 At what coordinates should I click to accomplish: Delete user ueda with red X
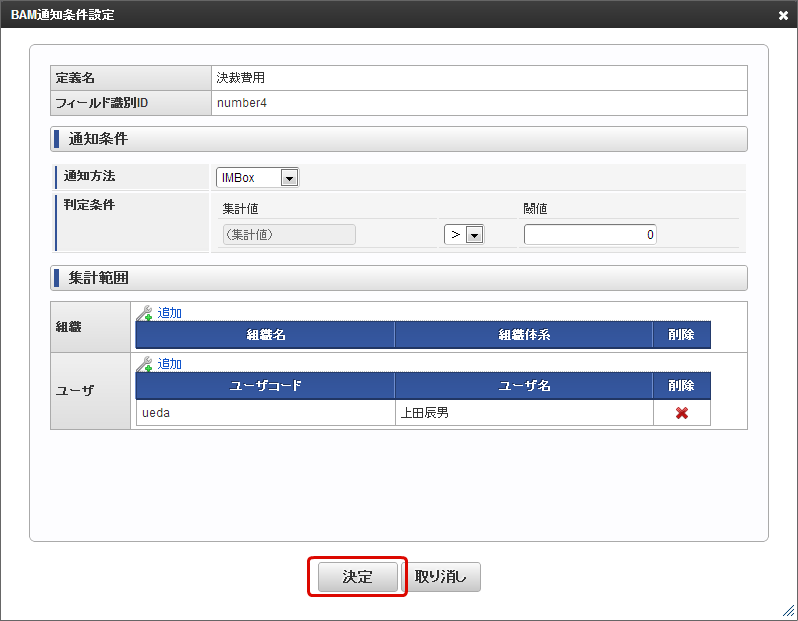pyautogui.click(x=681, y=413)
